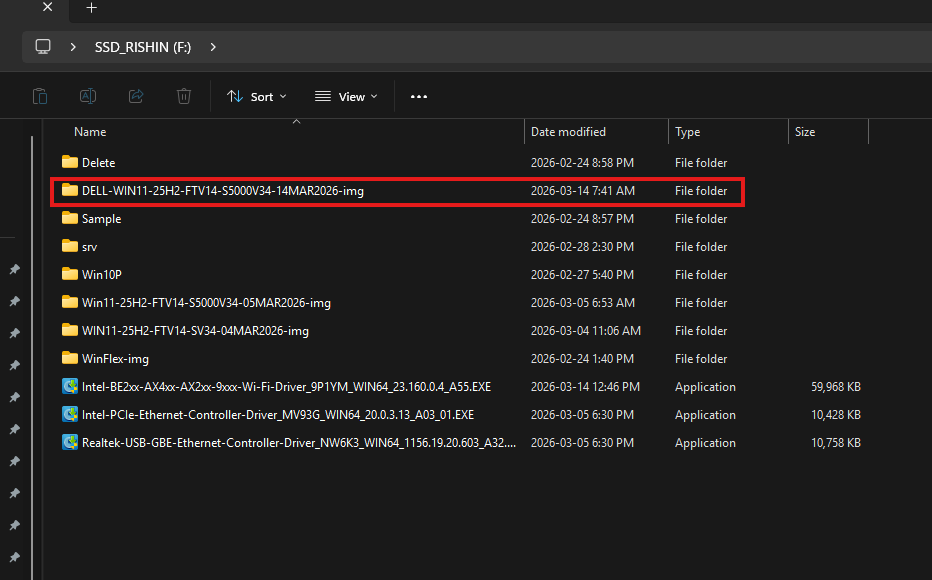Open the Sort dropdown
The image size is (932, 580).
tap(257, 96)
